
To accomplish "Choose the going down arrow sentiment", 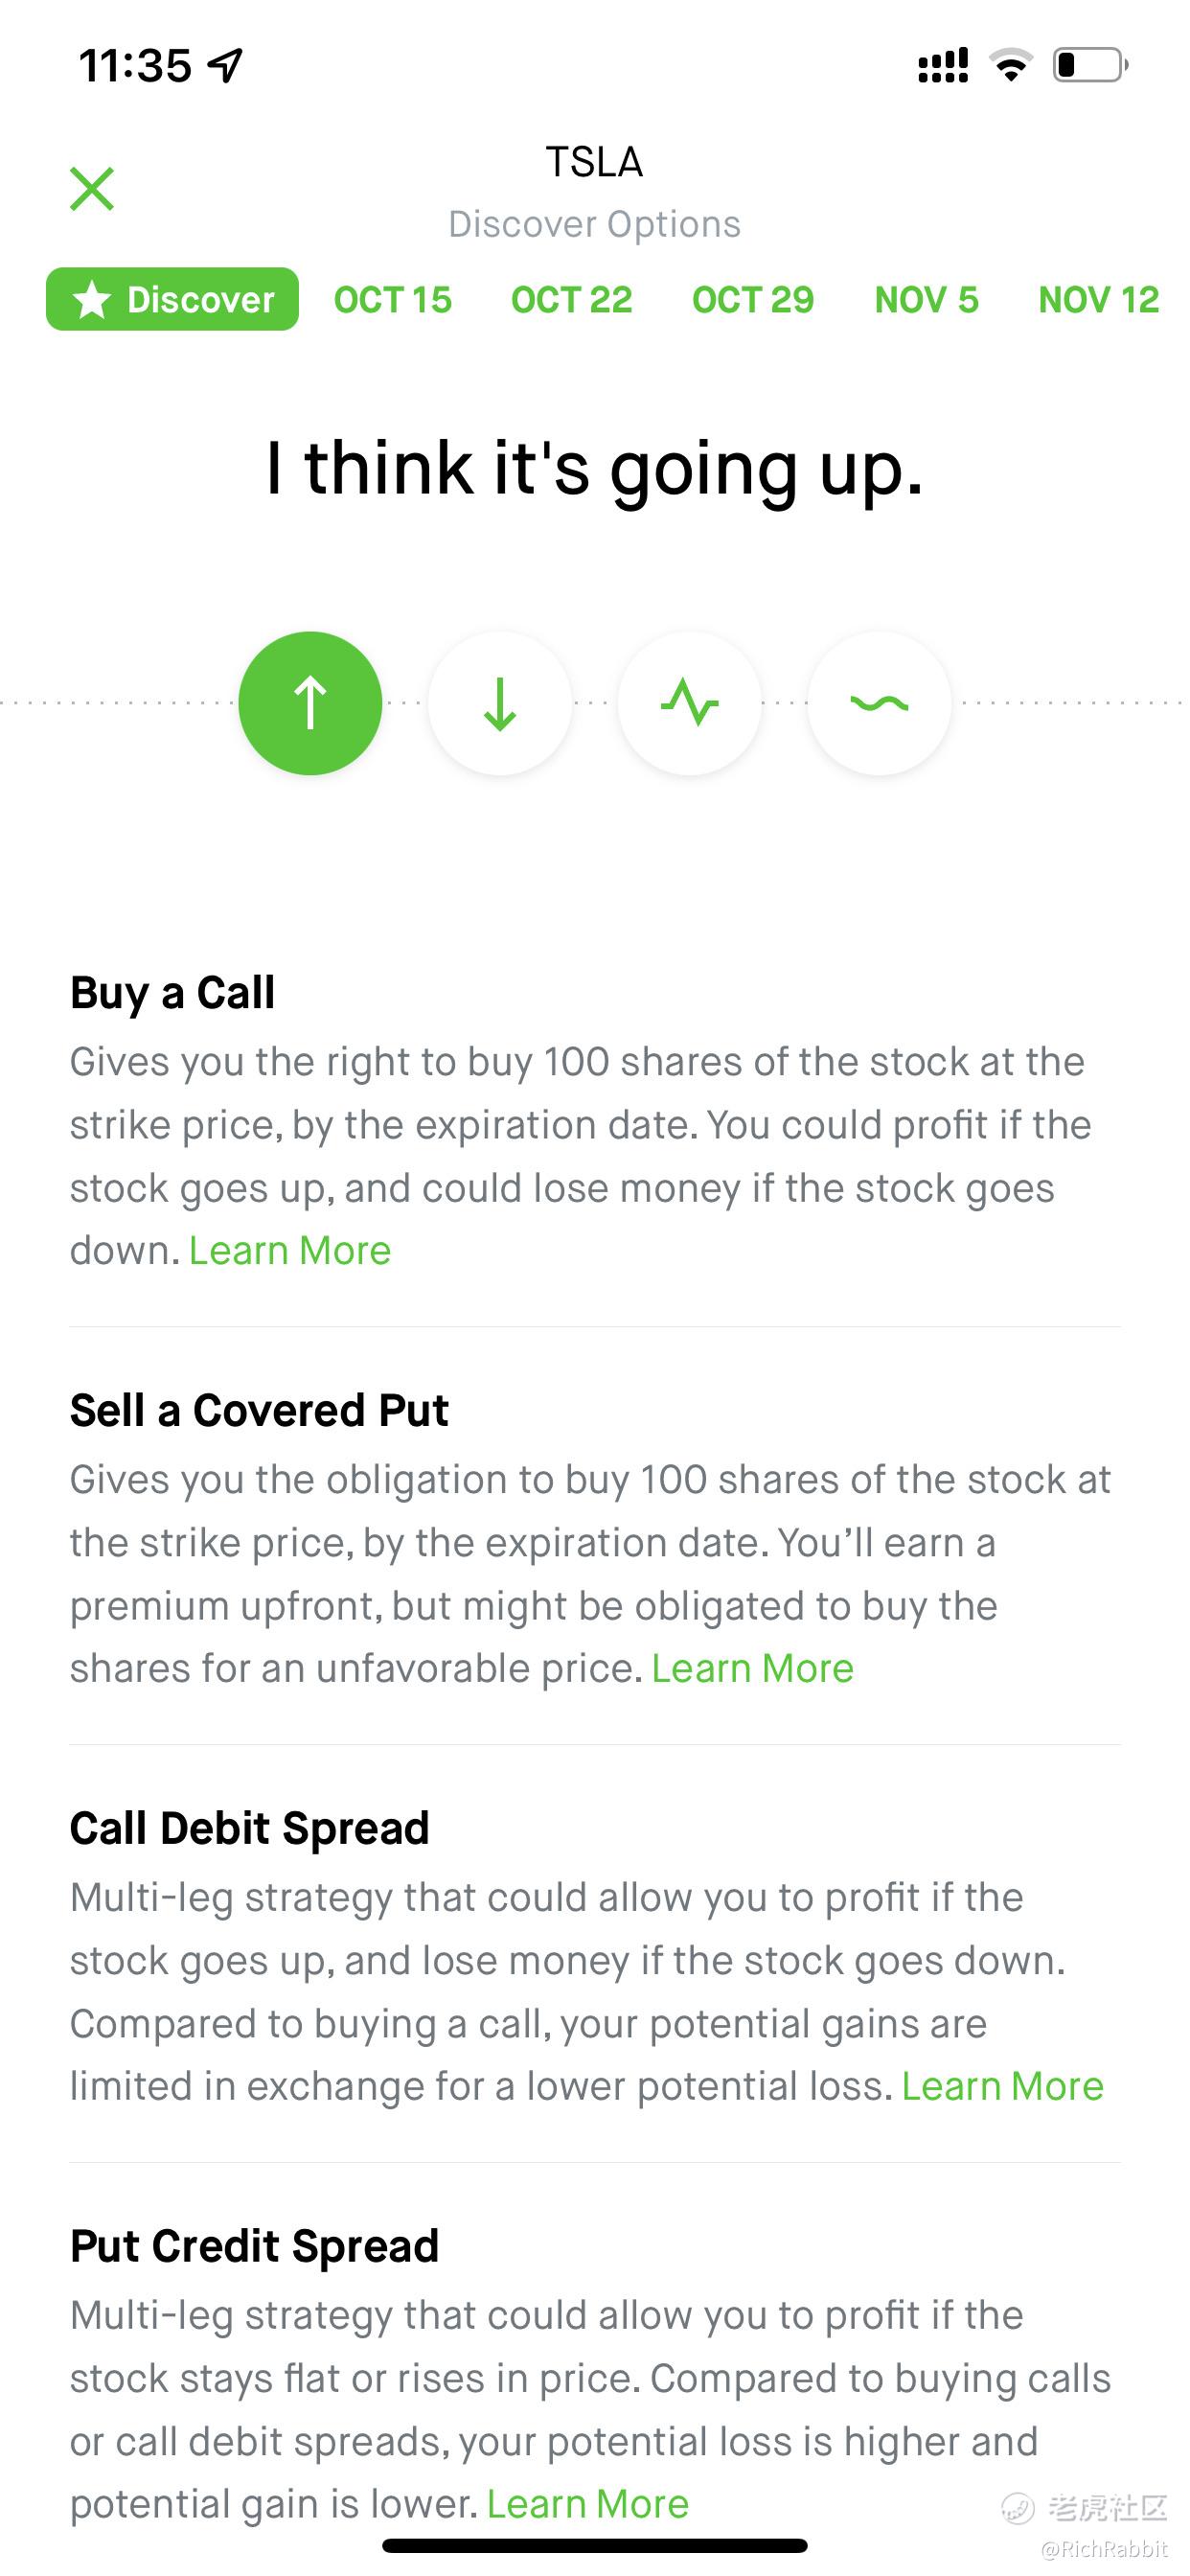I will tap(500, 703).
